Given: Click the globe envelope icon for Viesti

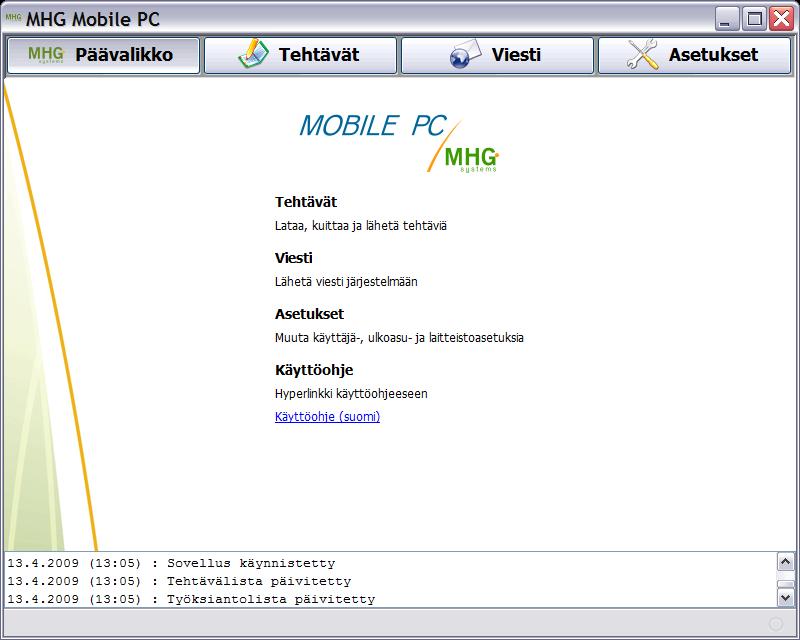Looking at the screenshot, I should coord(465,54).
